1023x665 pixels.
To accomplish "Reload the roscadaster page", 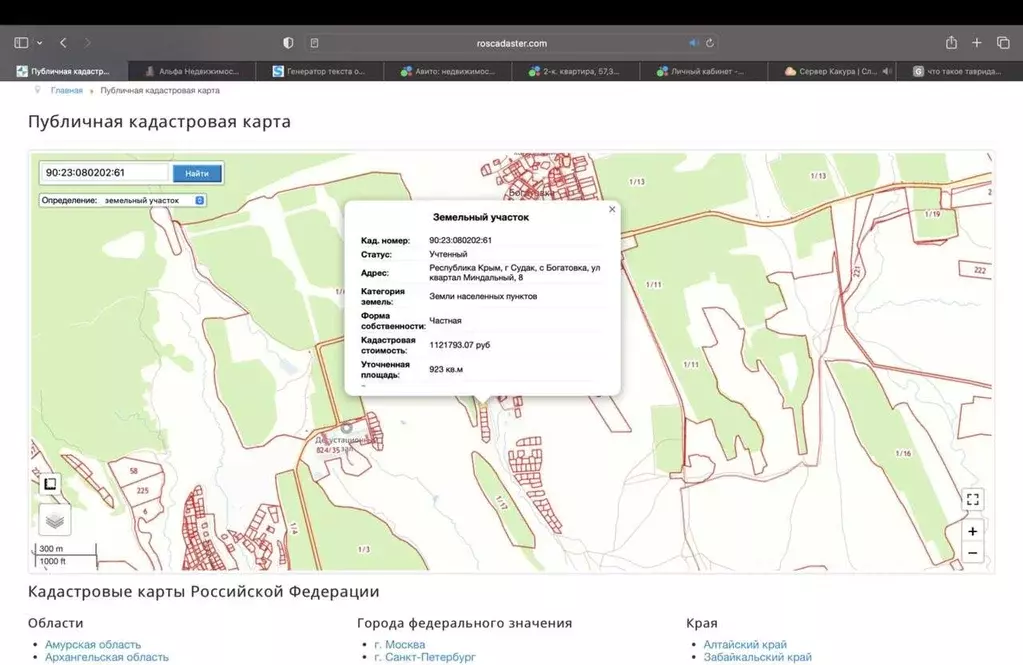I will pos(710,43).
